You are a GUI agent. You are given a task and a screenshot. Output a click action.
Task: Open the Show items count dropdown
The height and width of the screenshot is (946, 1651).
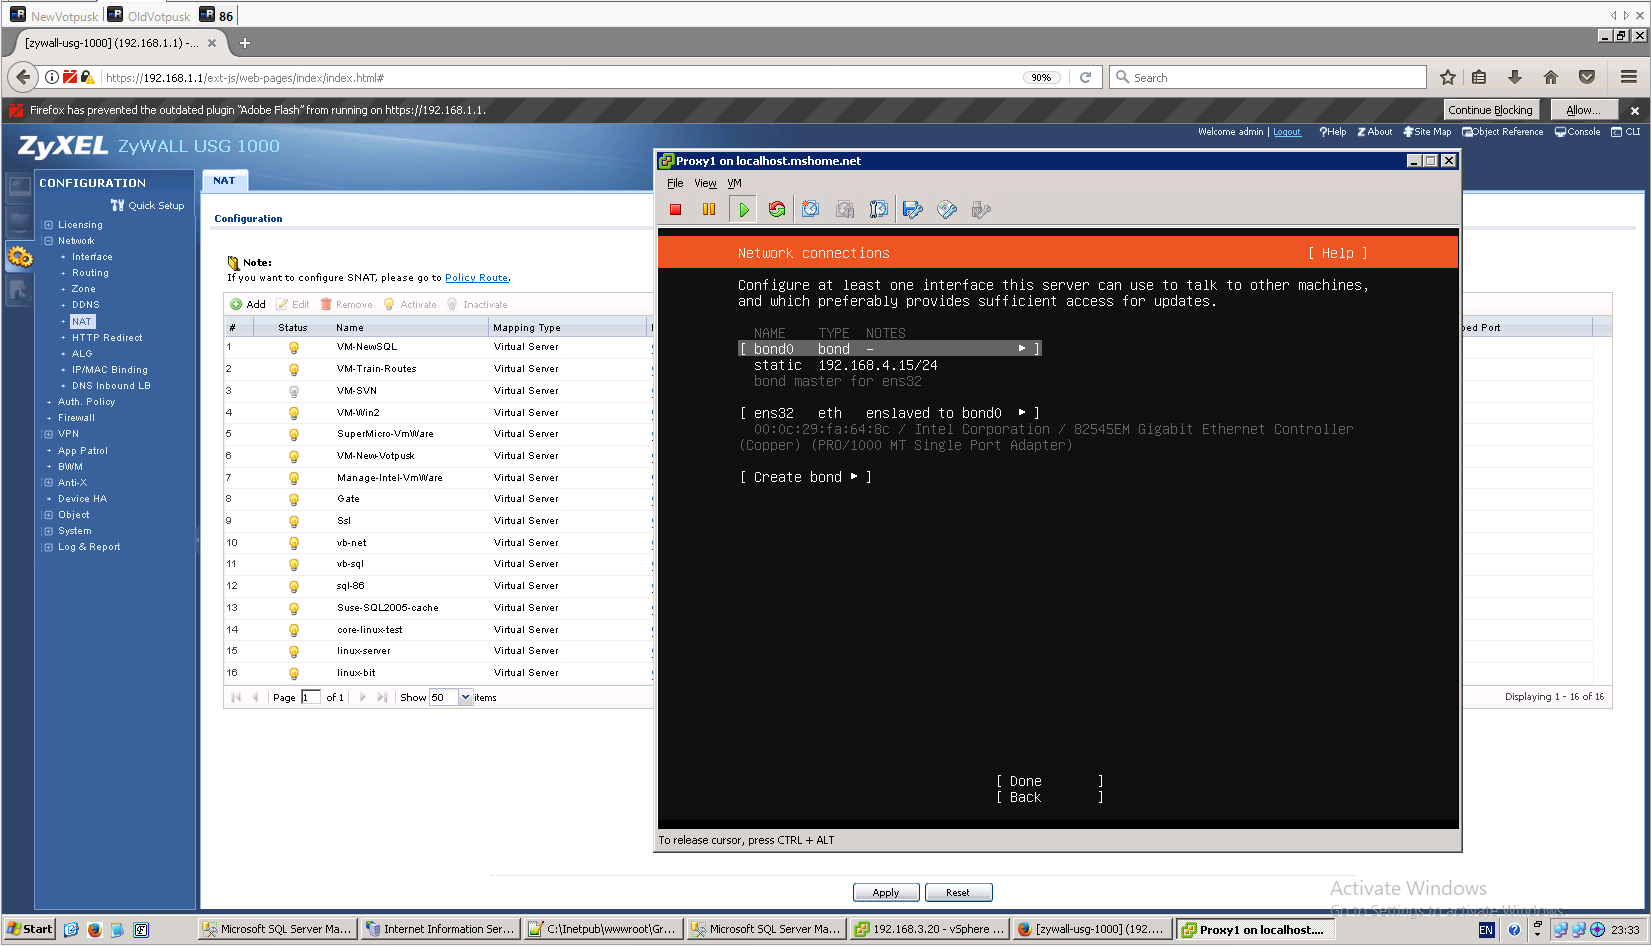[x=465, y=697]
